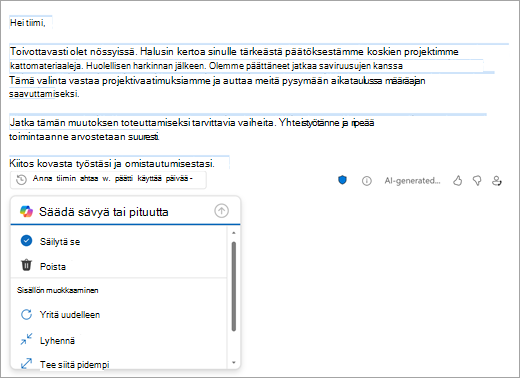520x378 pixels.
Task: Click the prompt history clock icon
Action: pos(21,180)
